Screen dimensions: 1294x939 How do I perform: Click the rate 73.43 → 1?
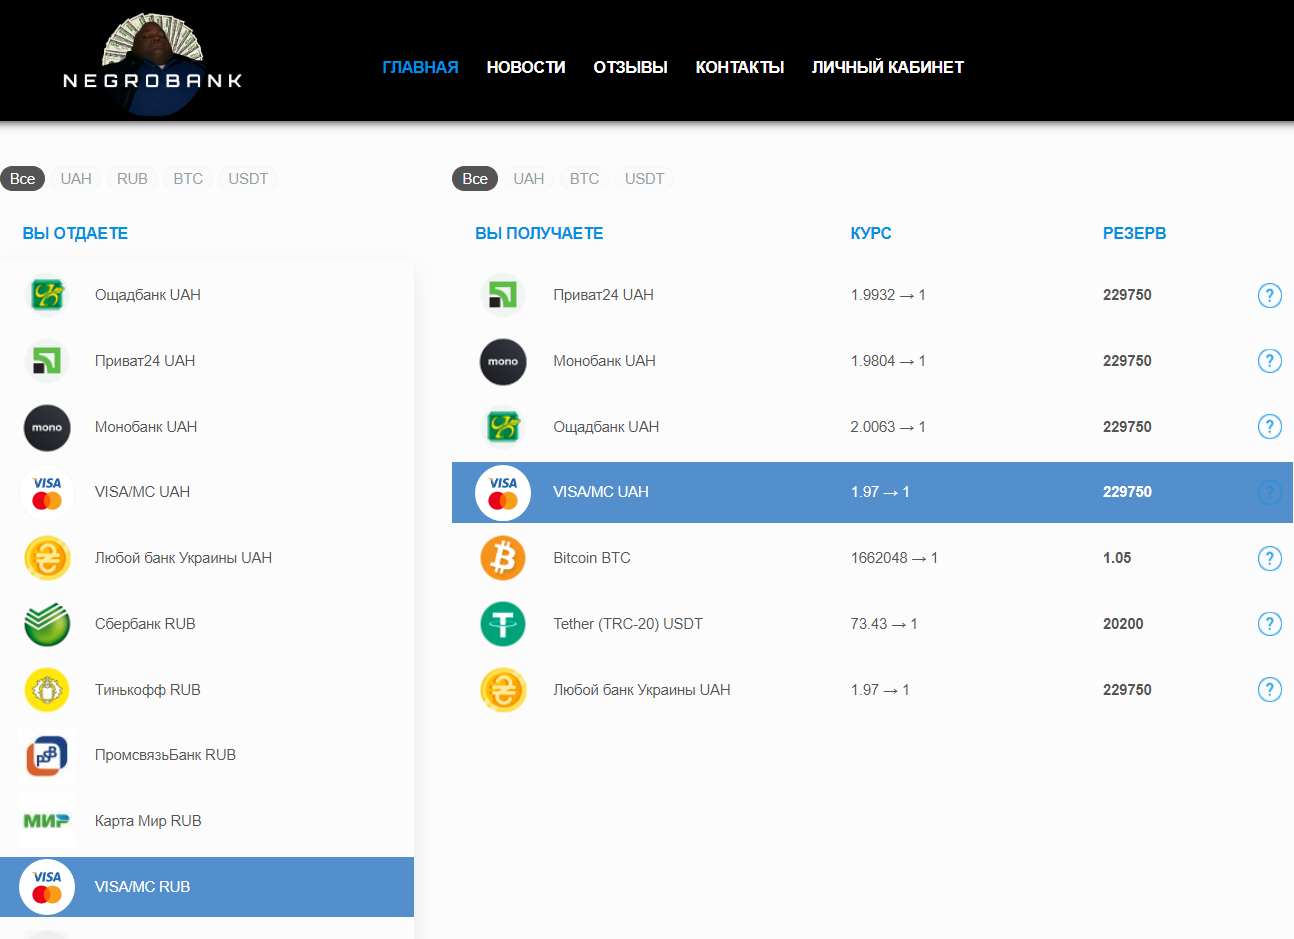[x=884, y=624]
